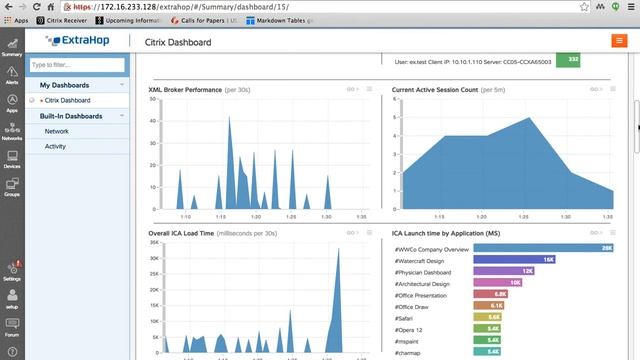Go back in the browser
640x360 pixels.
tap(8, 7)
